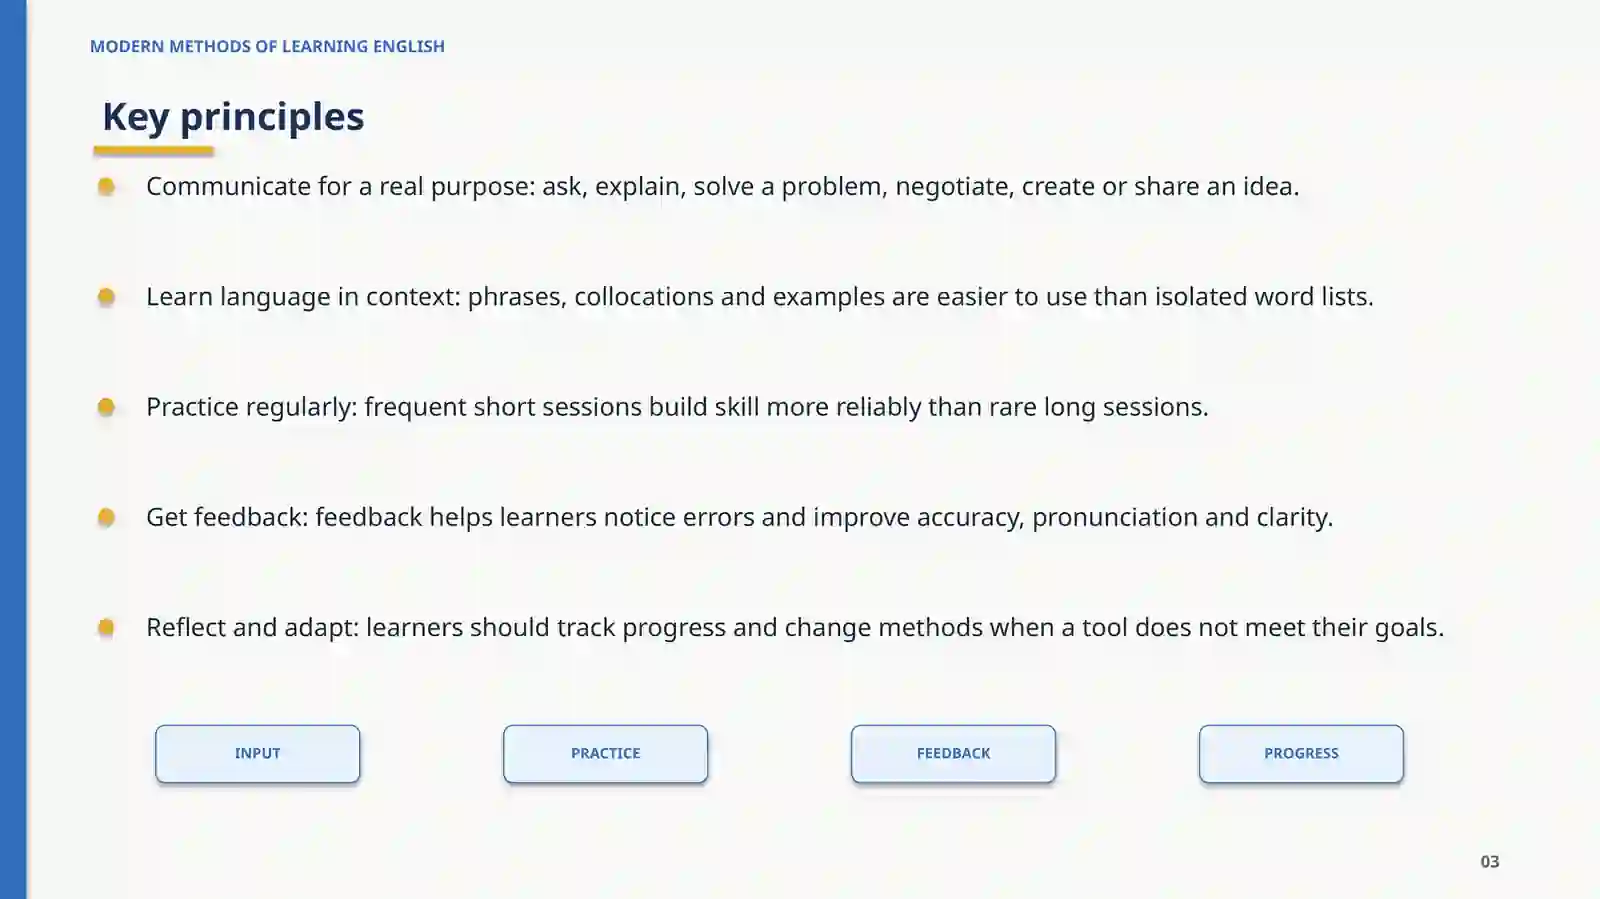Select the Reflect and adapt sentence
Screen dimensions: 1600x899
point(795,627)
